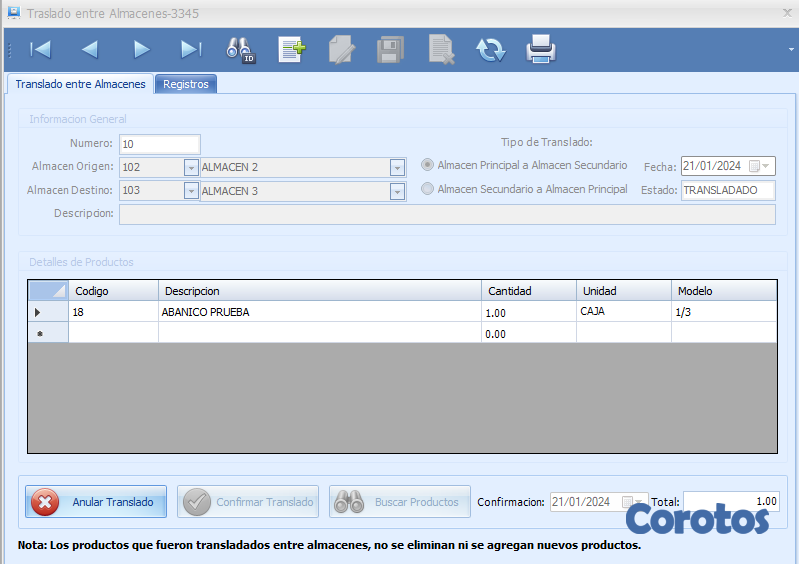The image size is (799, 564).
Task: Print the current transfer
Action: tap(540, 49)
